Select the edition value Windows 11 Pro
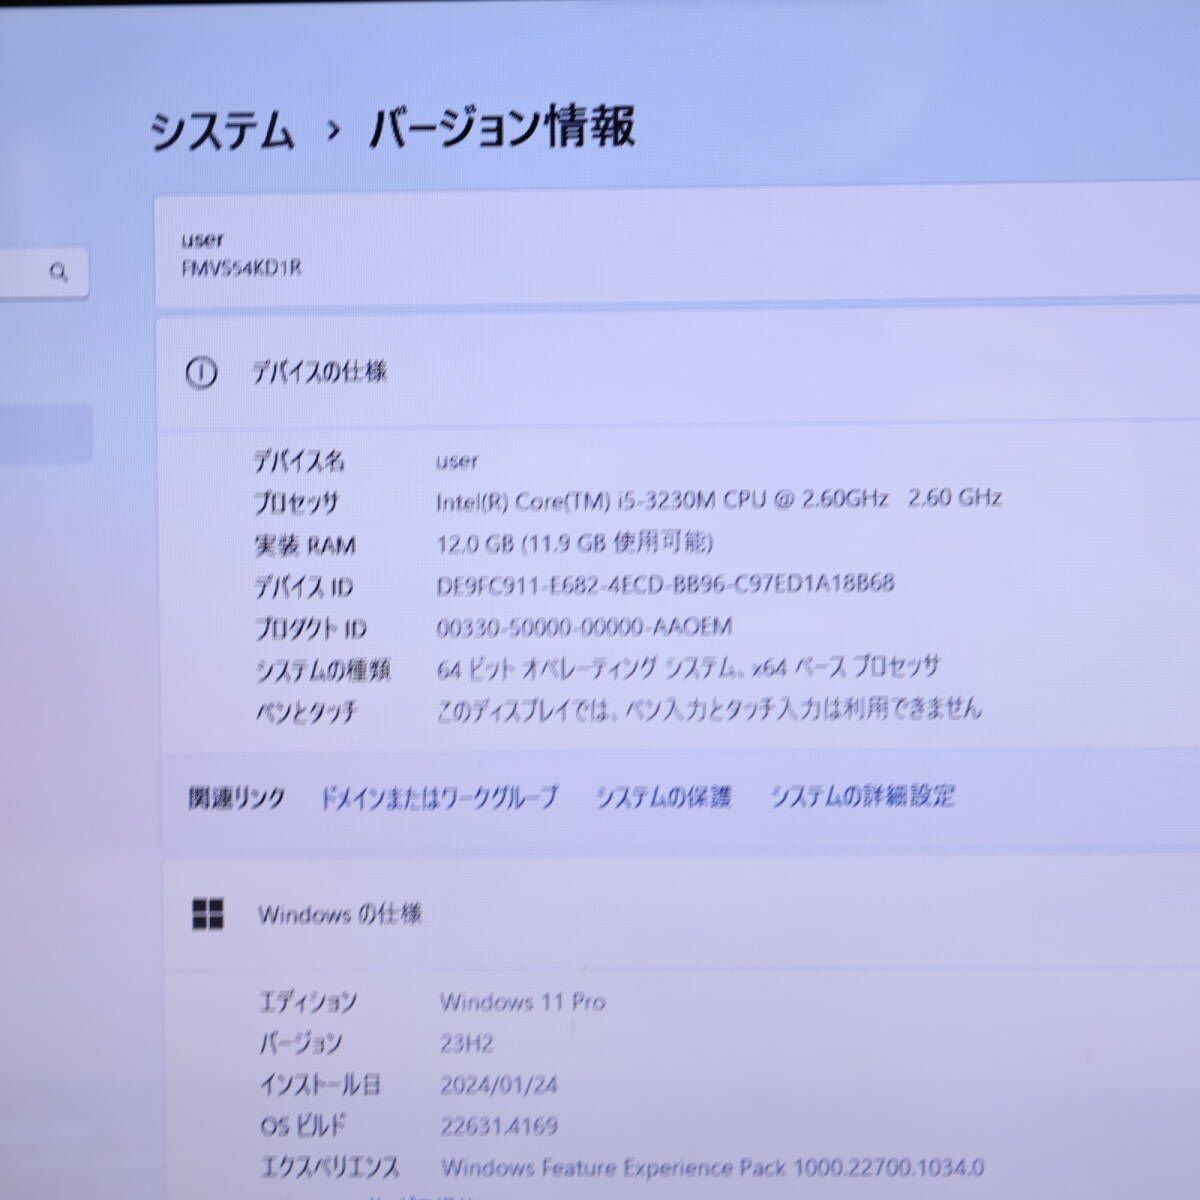The width and height of the screenshot is (1200, 1200). [x=523, y=1002]
